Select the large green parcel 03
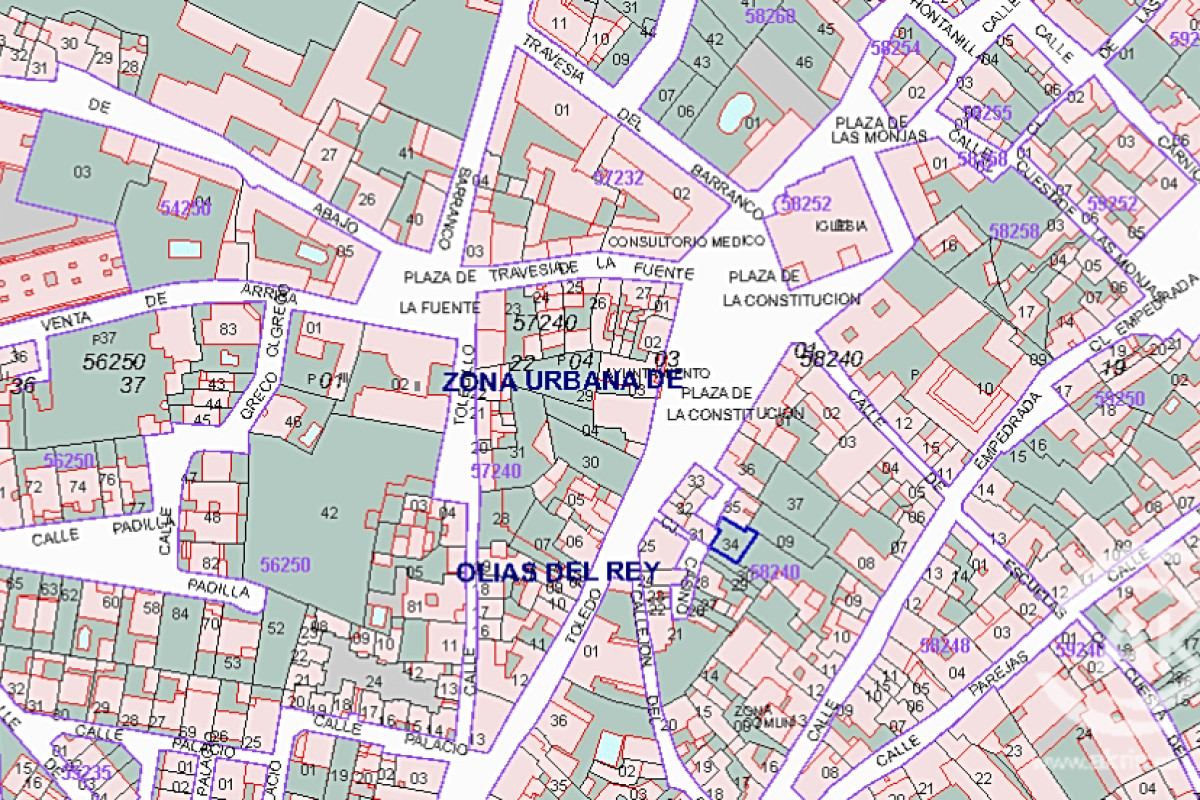 (82, 172)
